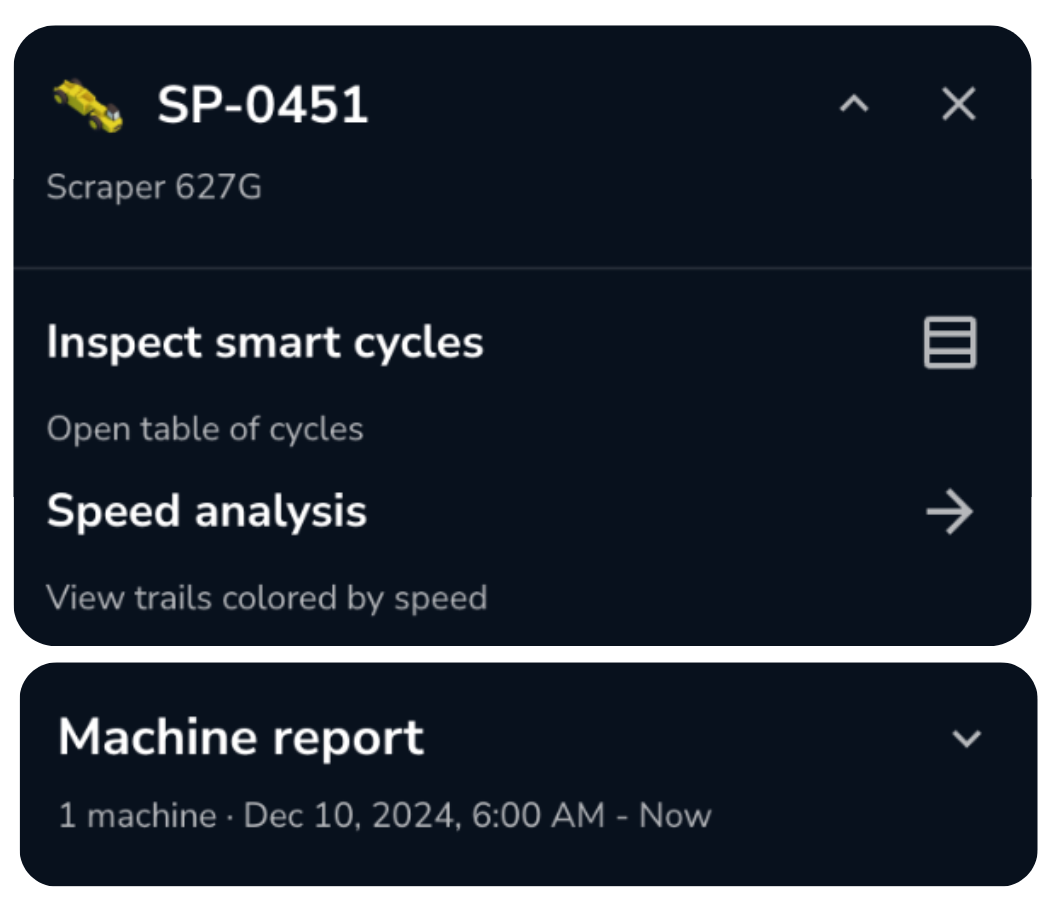Viewport: 1060px width, 922px height.
Task: Click the '1 machine' count text
Action: tap(137, 815)
